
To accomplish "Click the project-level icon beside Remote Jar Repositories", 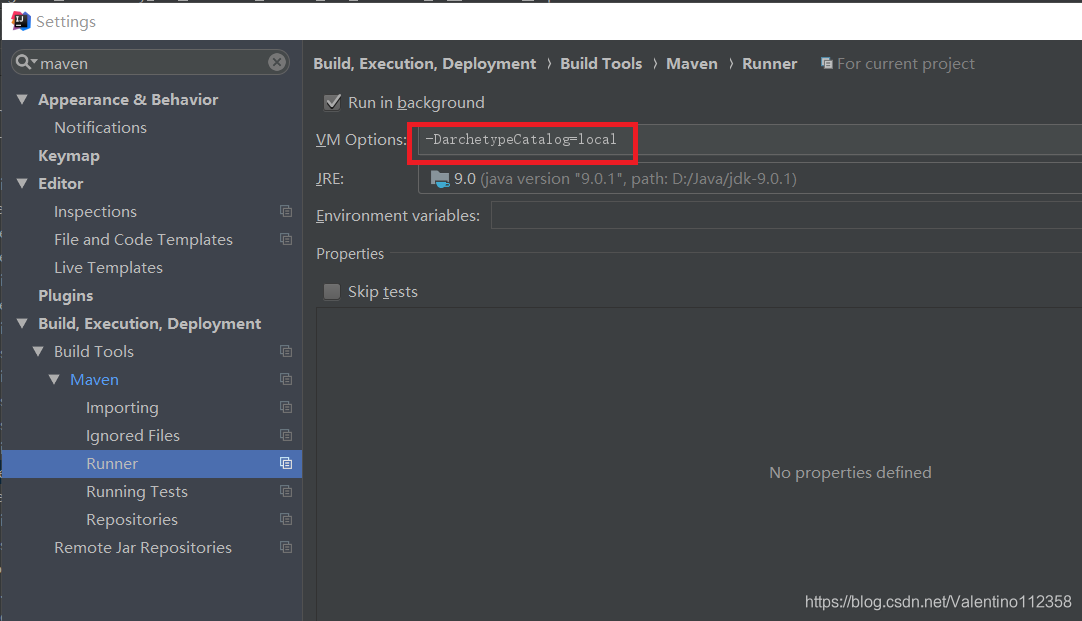I will pos(286,547).
